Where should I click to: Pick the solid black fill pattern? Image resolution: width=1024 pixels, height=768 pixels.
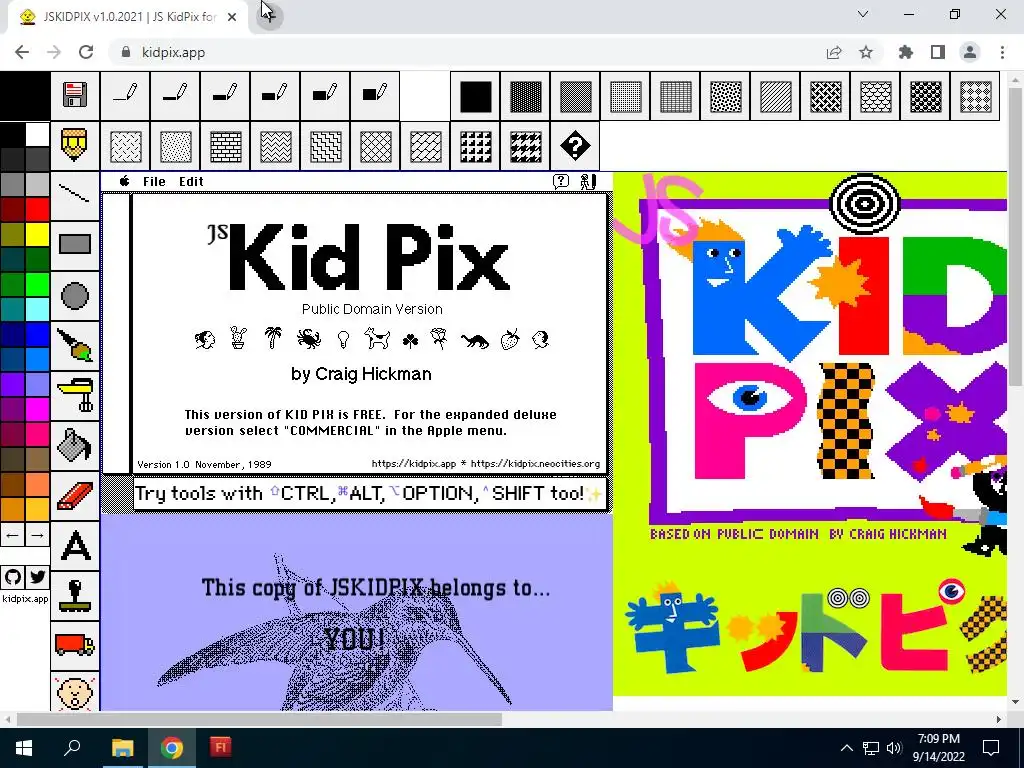[x=475, y=97]
